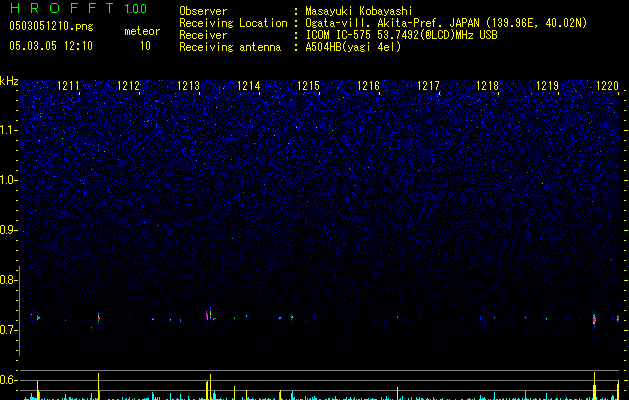This screenshot has width=629, height=400.
Task: Click the ICOM IC-575 receiver text
Action: 401,35
